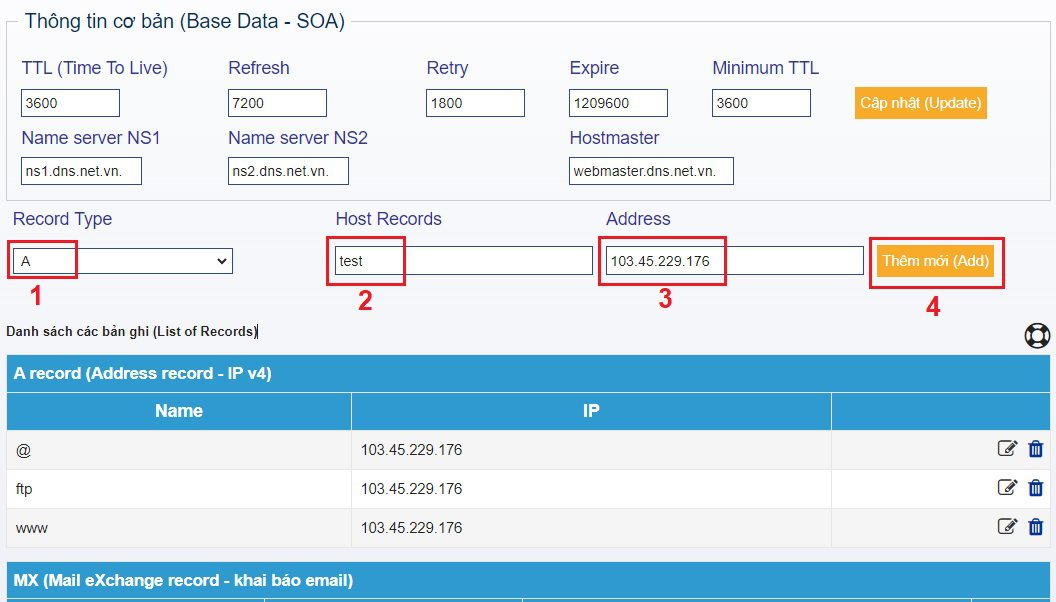Viewport: 1056px width, 602px height.
Task: Focus the Host Records input containing test
Action: click(x=464, y=261)
